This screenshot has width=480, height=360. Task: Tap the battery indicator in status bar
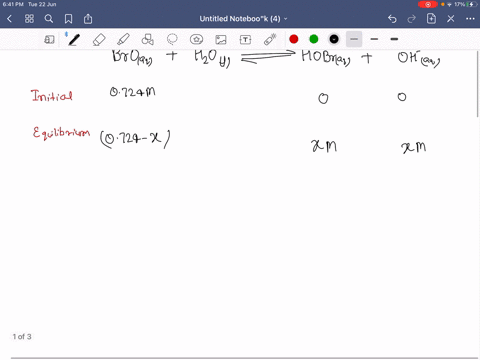coord(472,4)
